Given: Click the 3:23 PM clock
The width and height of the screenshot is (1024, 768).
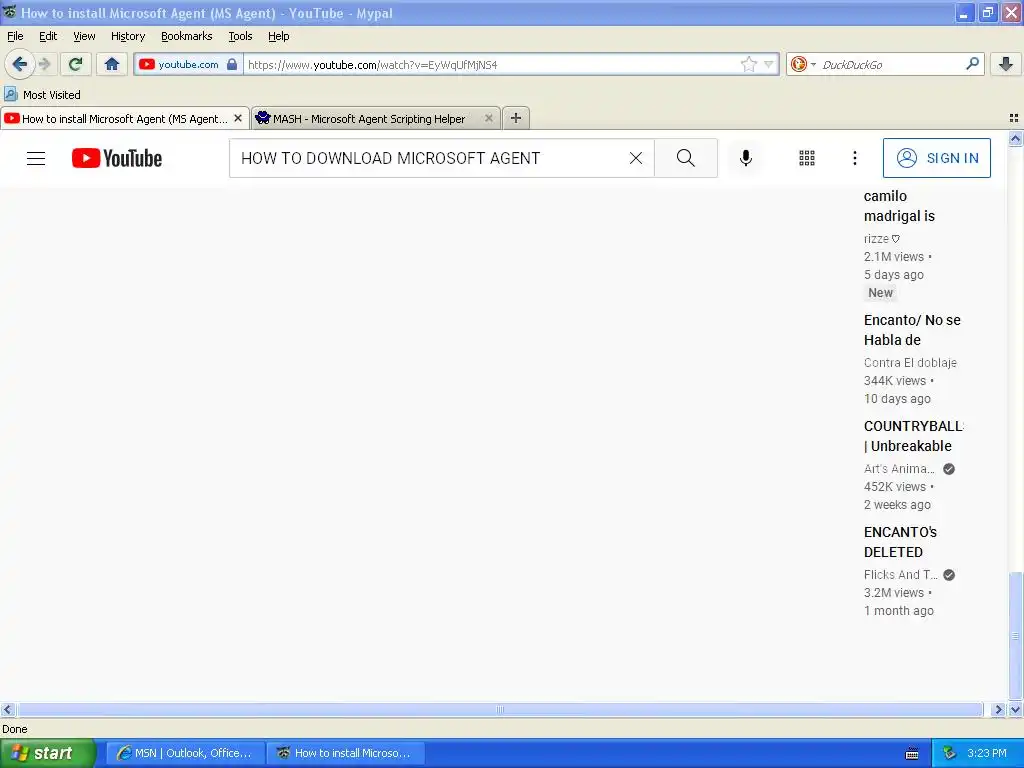Looking at the screenshot, I should (x=987, y=753).
